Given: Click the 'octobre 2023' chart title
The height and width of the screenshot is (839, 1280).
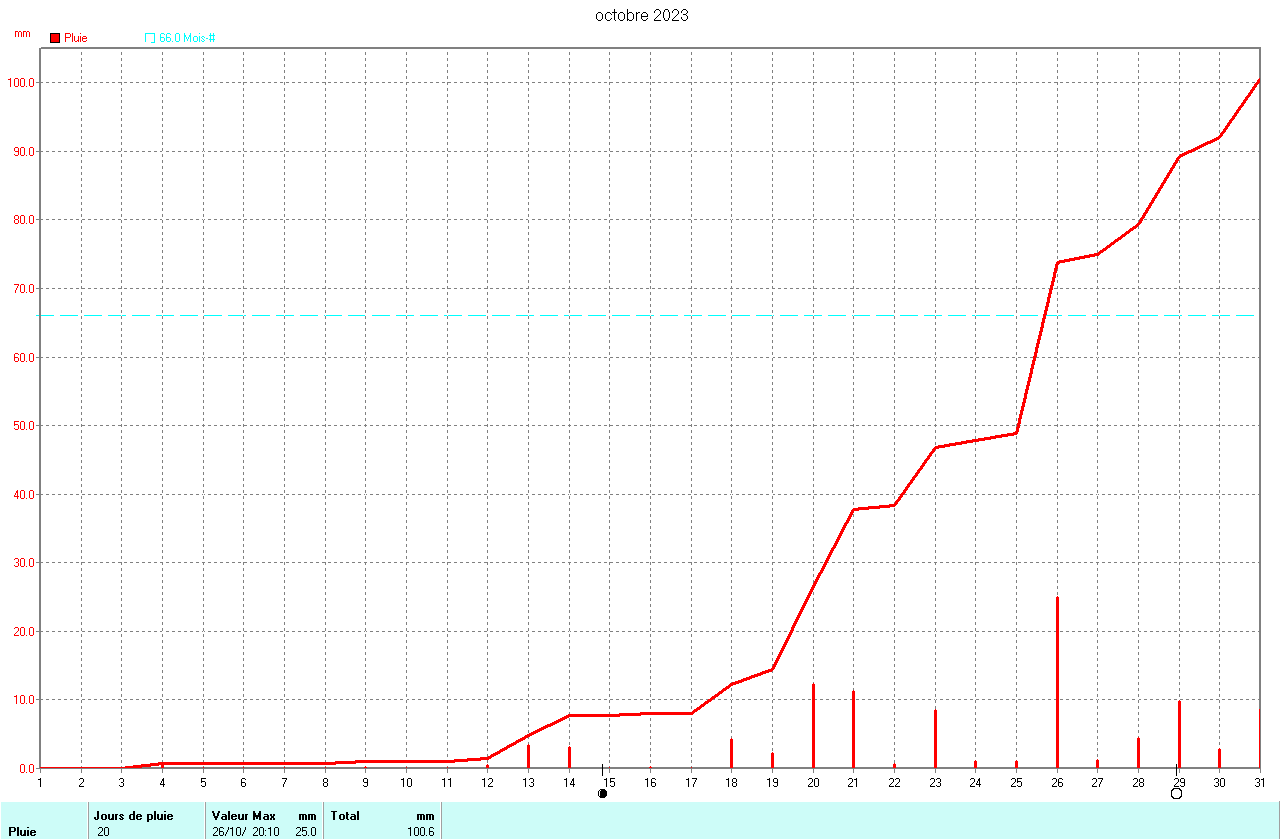Looking at the screenshot, I should [x=641, y=16].
